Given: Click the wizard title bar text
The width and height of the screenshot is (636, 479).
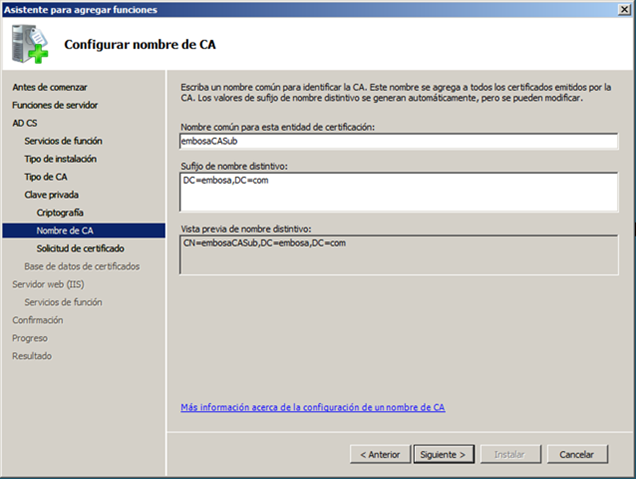Looking at the screenshot, I should click(x=79, y=9).
